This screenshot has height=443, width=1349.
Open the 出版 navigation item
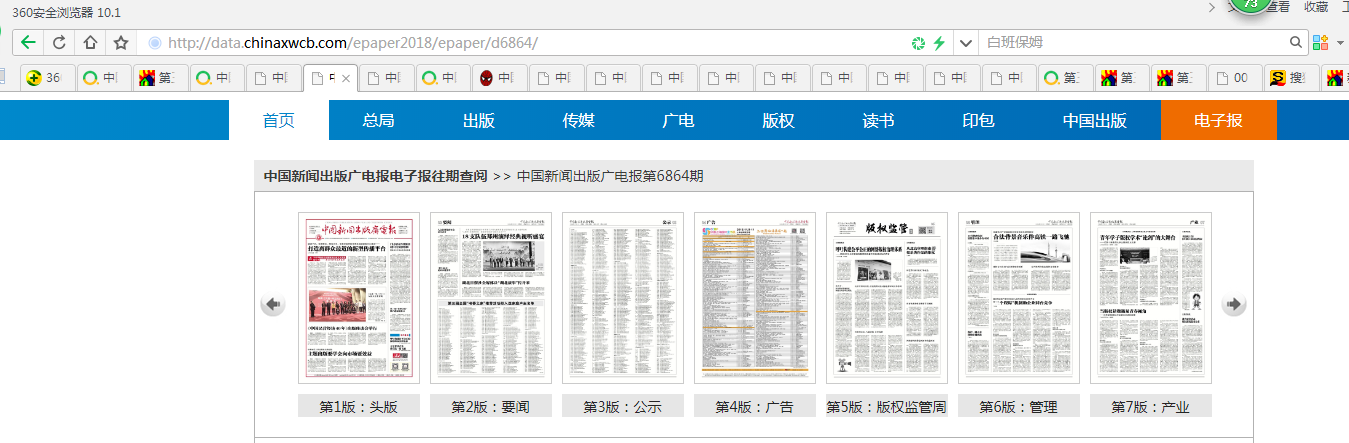[479, 121]
